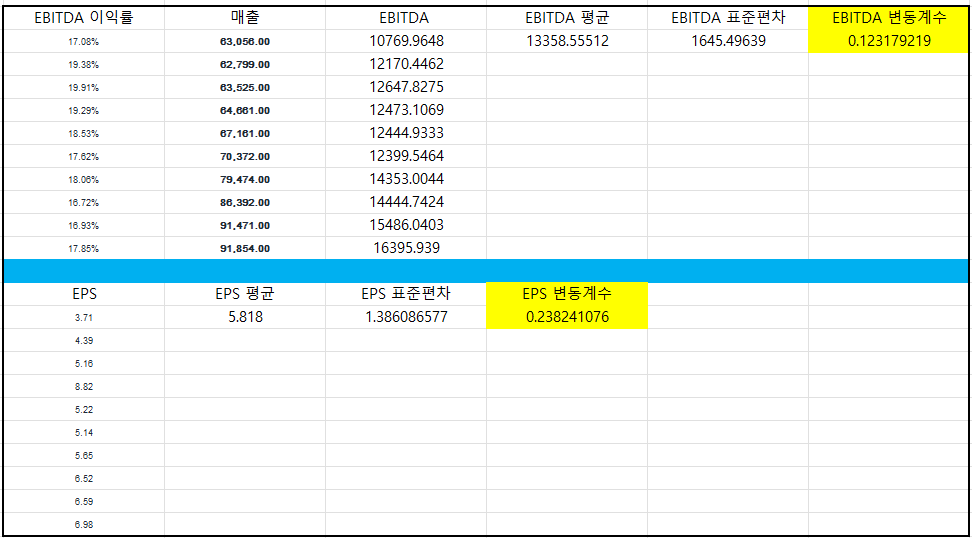Click the EPS average value 5.818
The image size is (972, 538).
click(x=245, y=317)
